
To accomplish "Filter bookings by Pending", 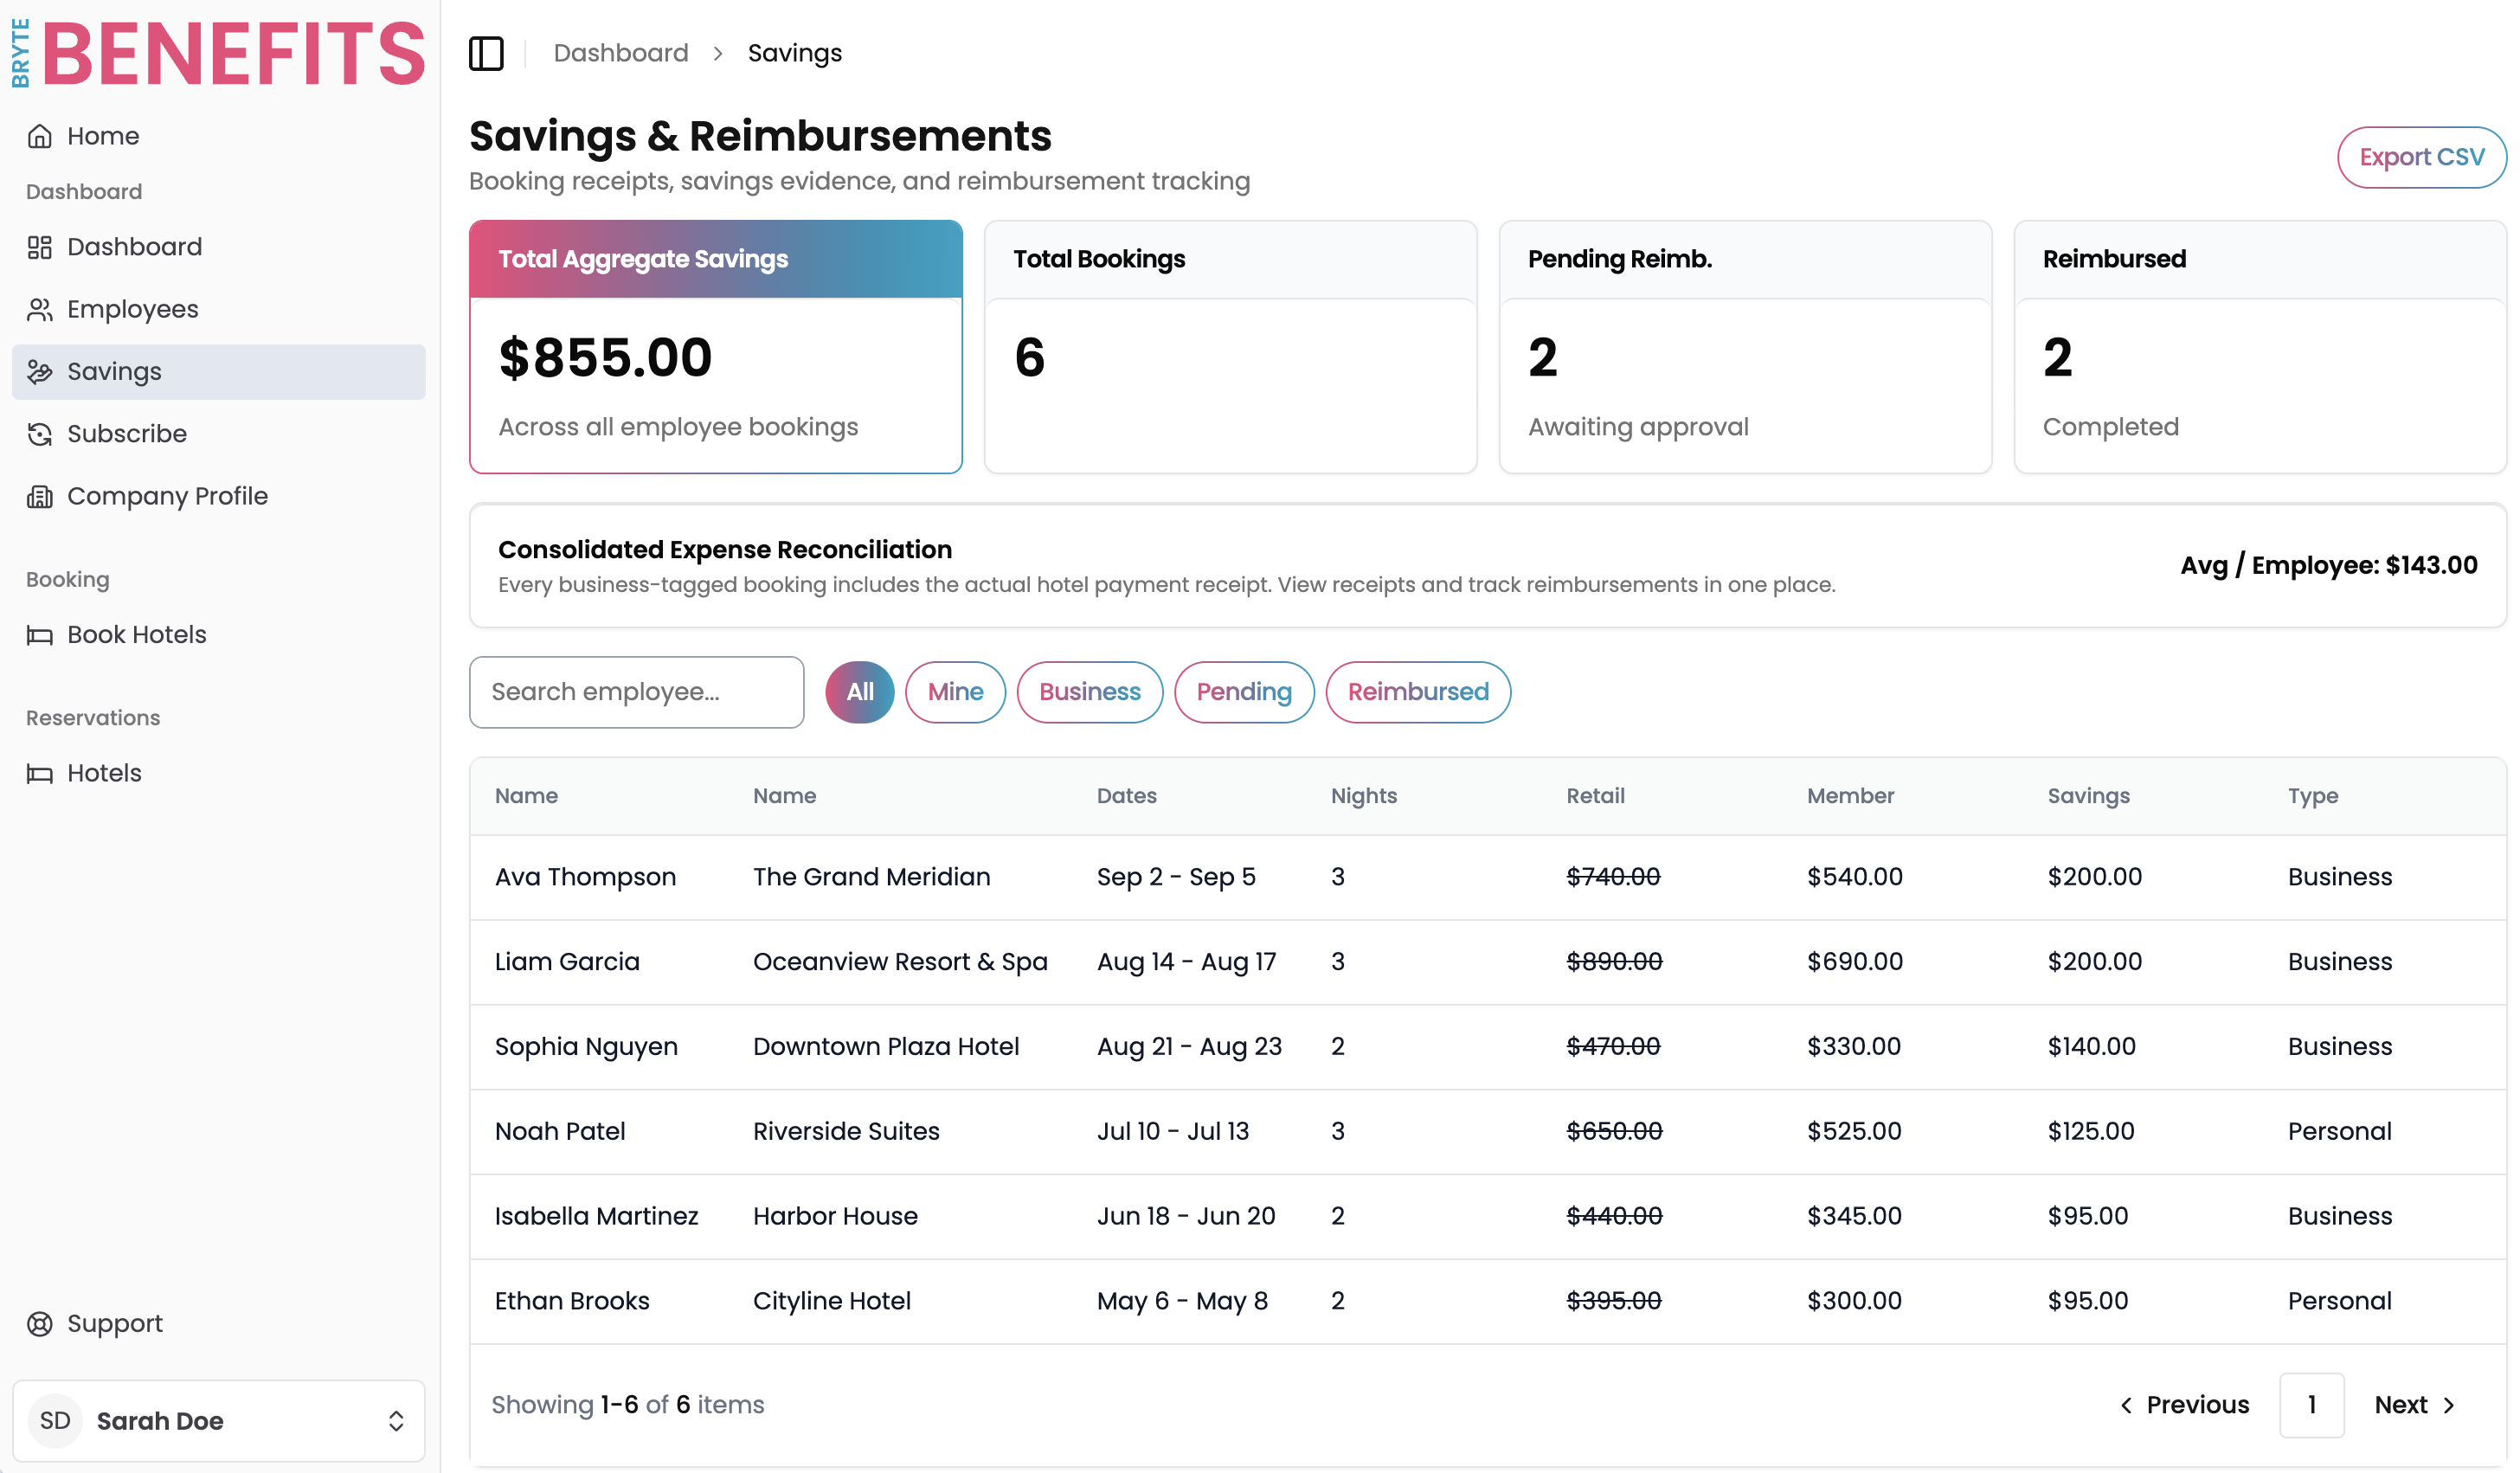I will point(1244,692).
